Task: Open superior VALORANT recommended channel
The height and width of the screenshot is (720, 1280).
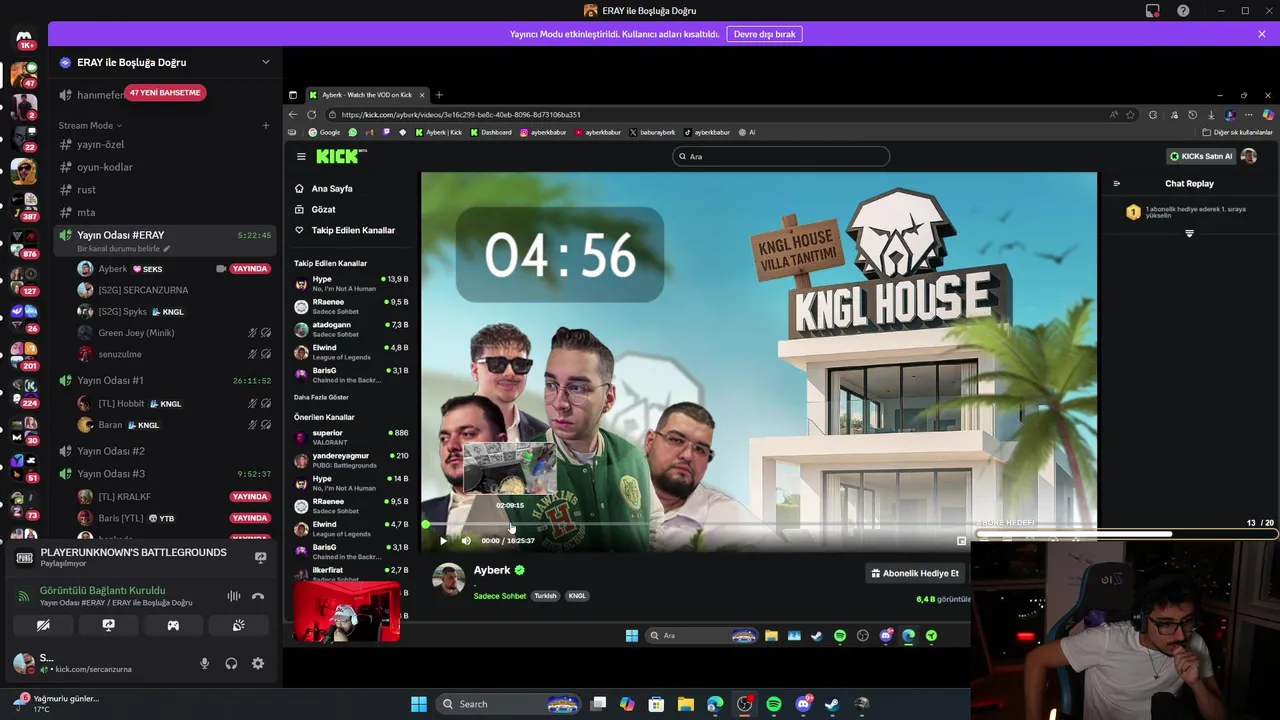Action: click(x=351, y=437)
